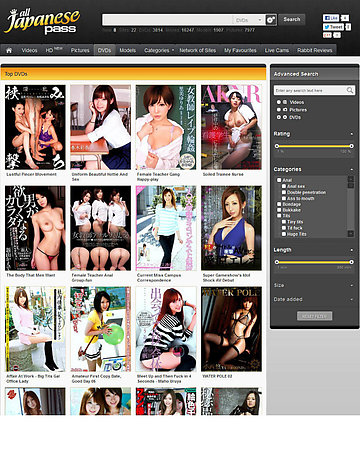Click the Top DVDs heading text
Viewport: 360px width, 450px height.
point(16,74)
